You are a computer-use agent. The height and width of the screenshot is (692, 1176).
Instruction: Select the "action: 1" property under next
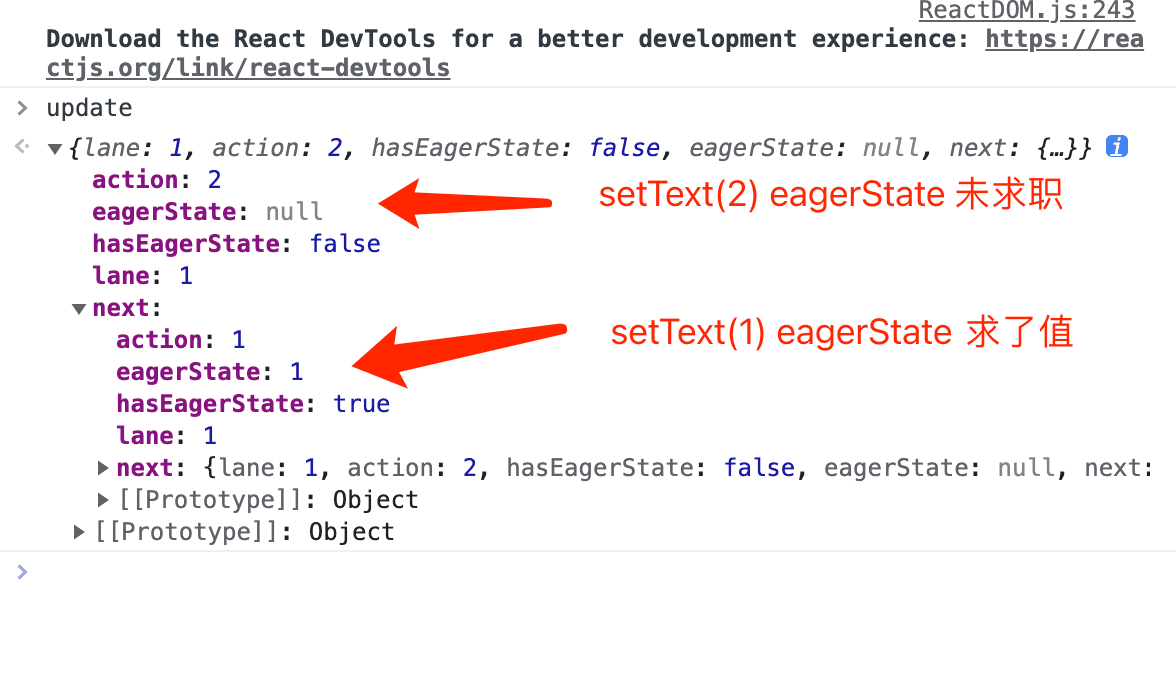(x=180, y=340)
